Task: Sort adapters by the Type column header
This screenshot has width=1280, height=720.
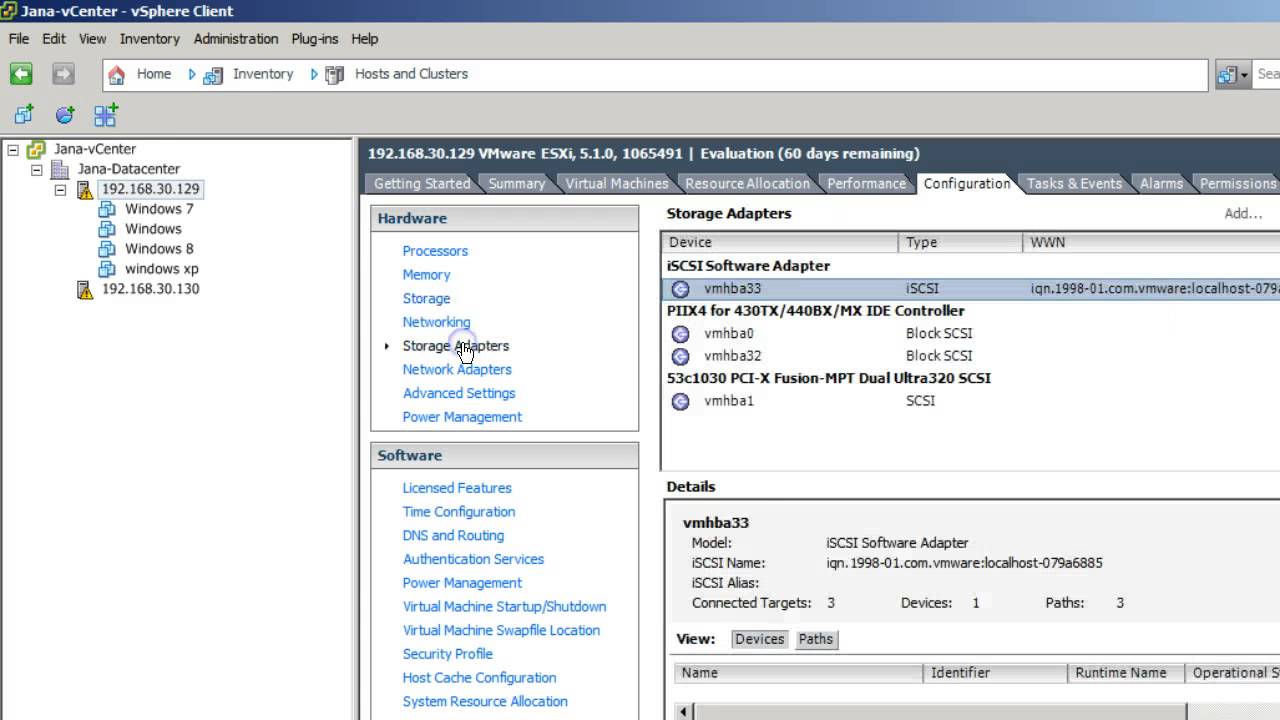Action: (x=961, y=243)
